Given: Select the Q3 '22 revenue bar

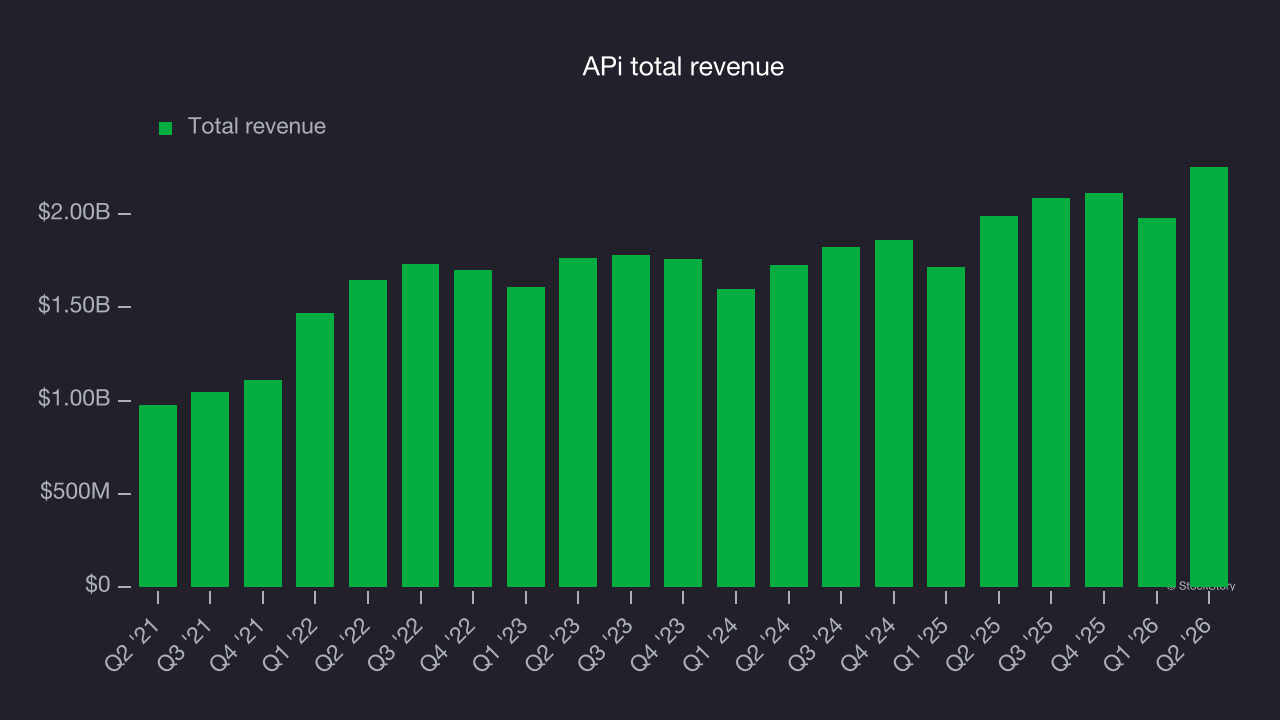Looking at the screenshot, I should click(421, 426).
